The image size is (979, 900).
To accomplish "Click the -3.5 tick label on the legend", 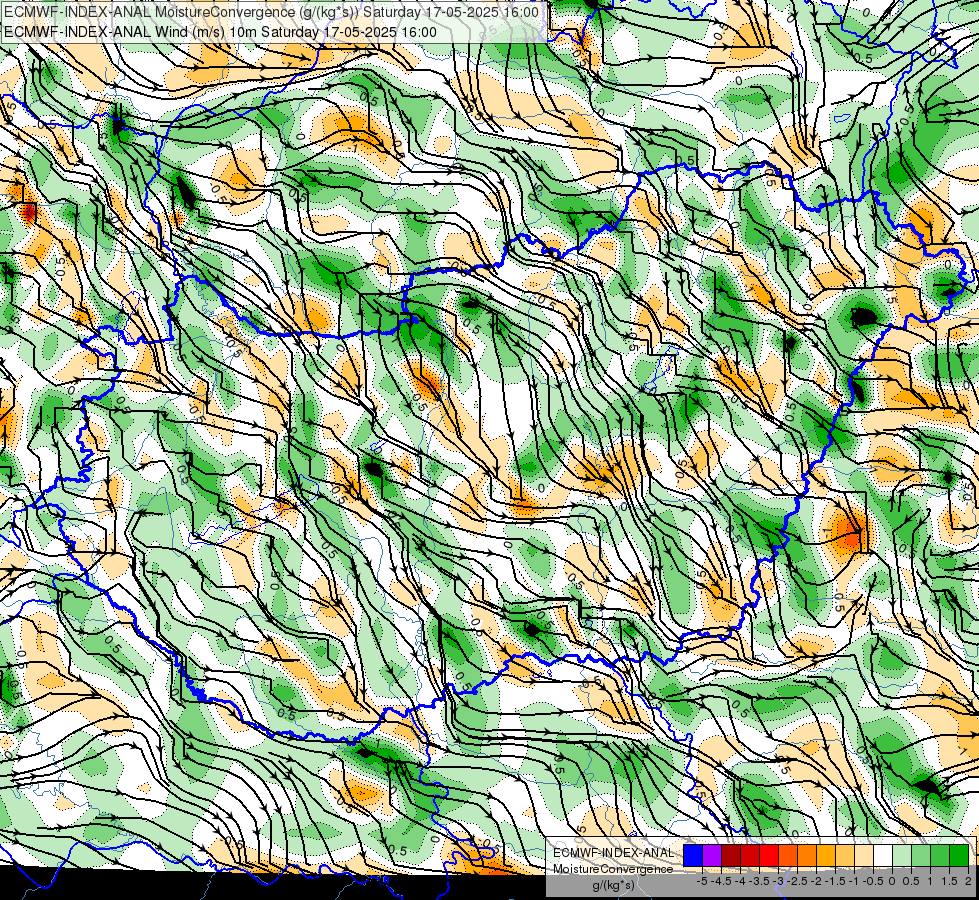I will point(759,881).
